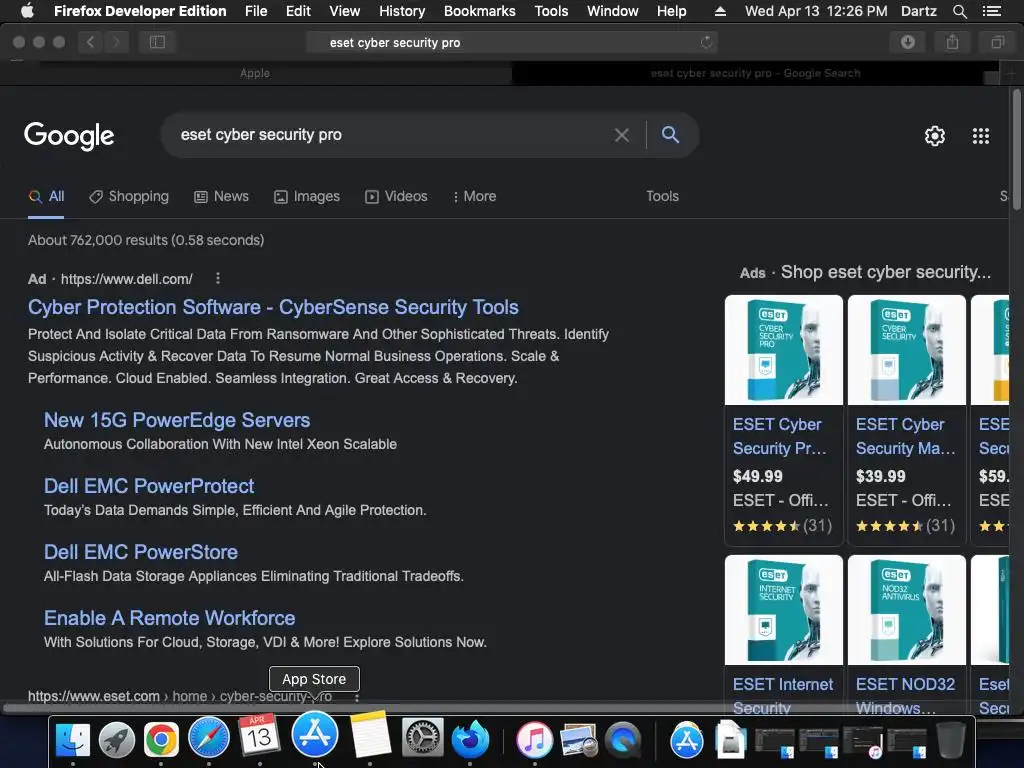This screenshot has height=768, width=1024.
Task: Open Finder from the dock
Action: pyautogui.click(x=72, y=739)
